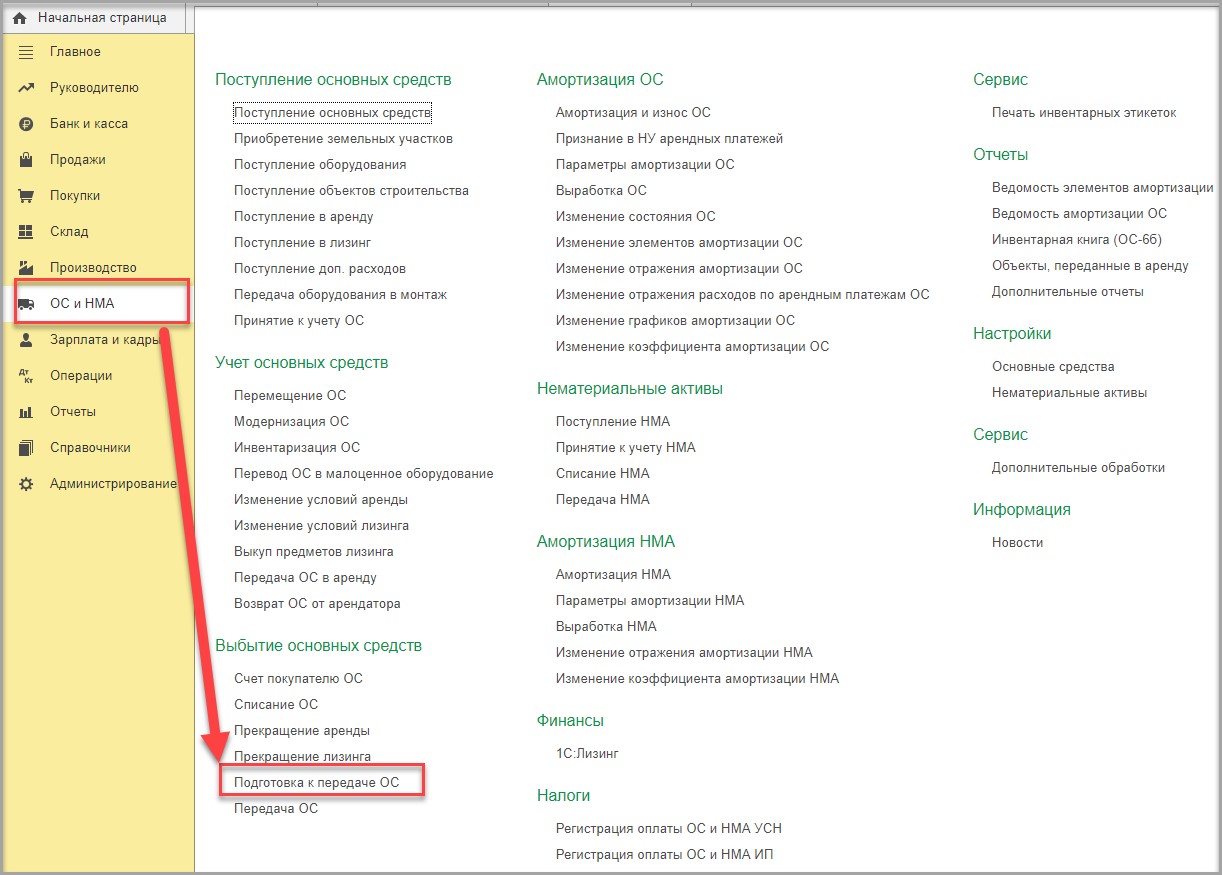Open Поступление основных средств link
1222x875 pixels.
tap(332, 113)
